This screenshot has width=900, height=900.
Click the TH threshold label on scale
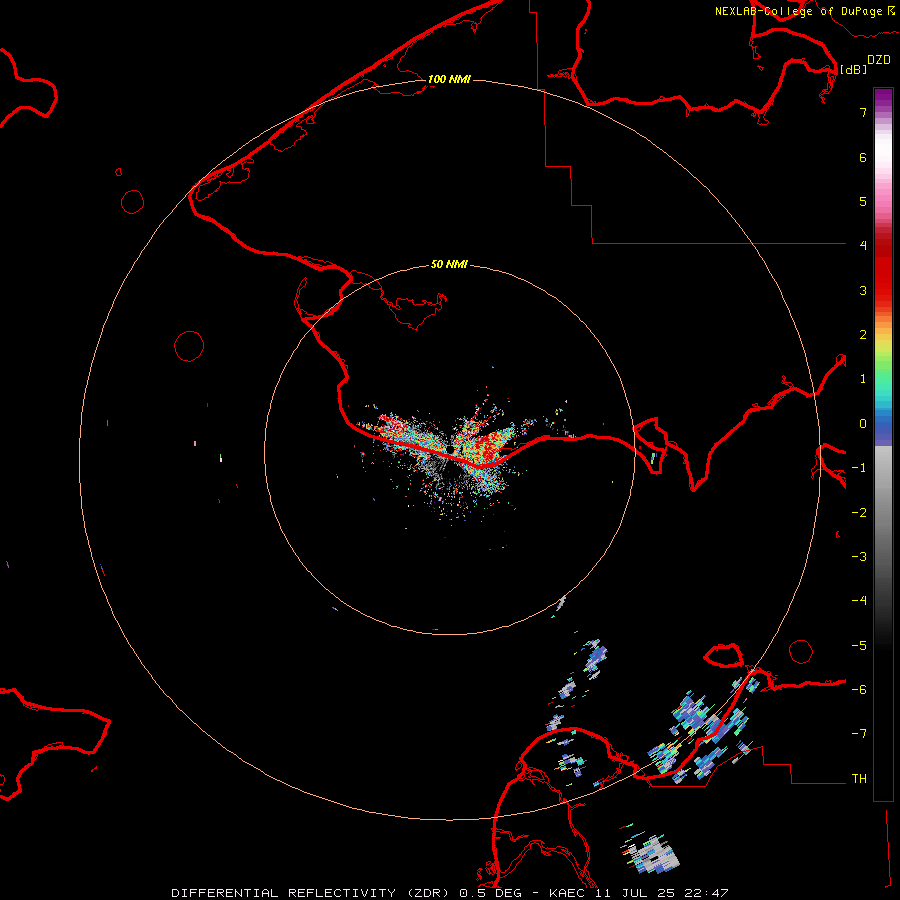point(859,779)
